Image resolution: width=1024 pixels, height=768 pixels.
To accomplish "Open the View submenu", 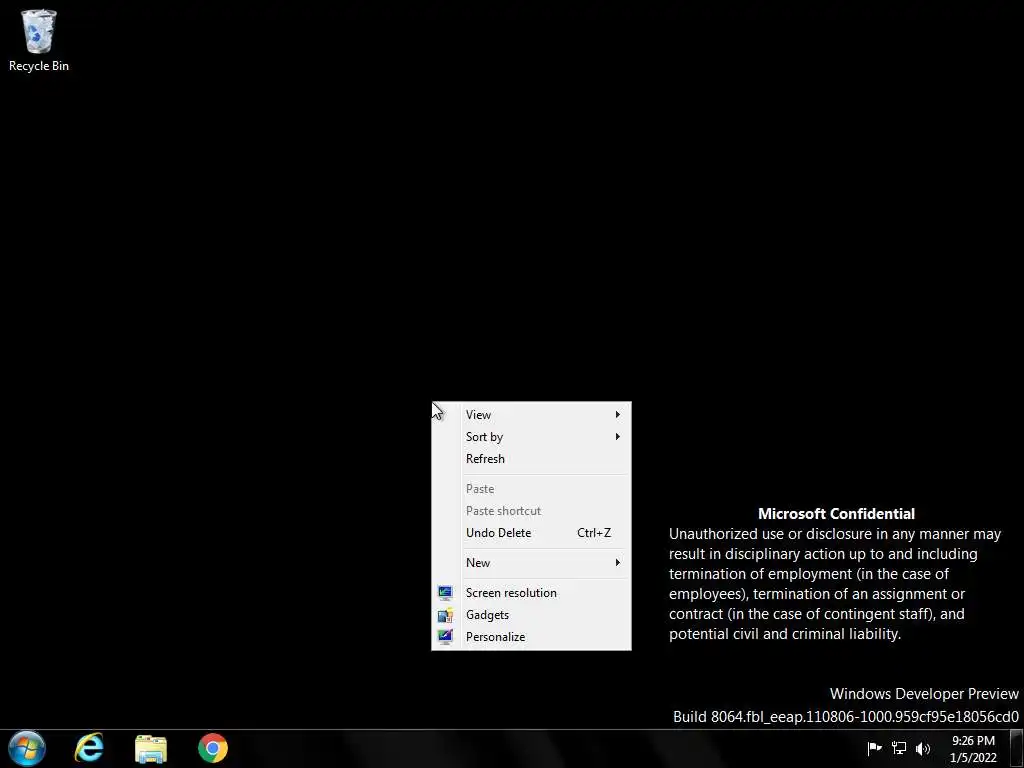I will point(531,415).
